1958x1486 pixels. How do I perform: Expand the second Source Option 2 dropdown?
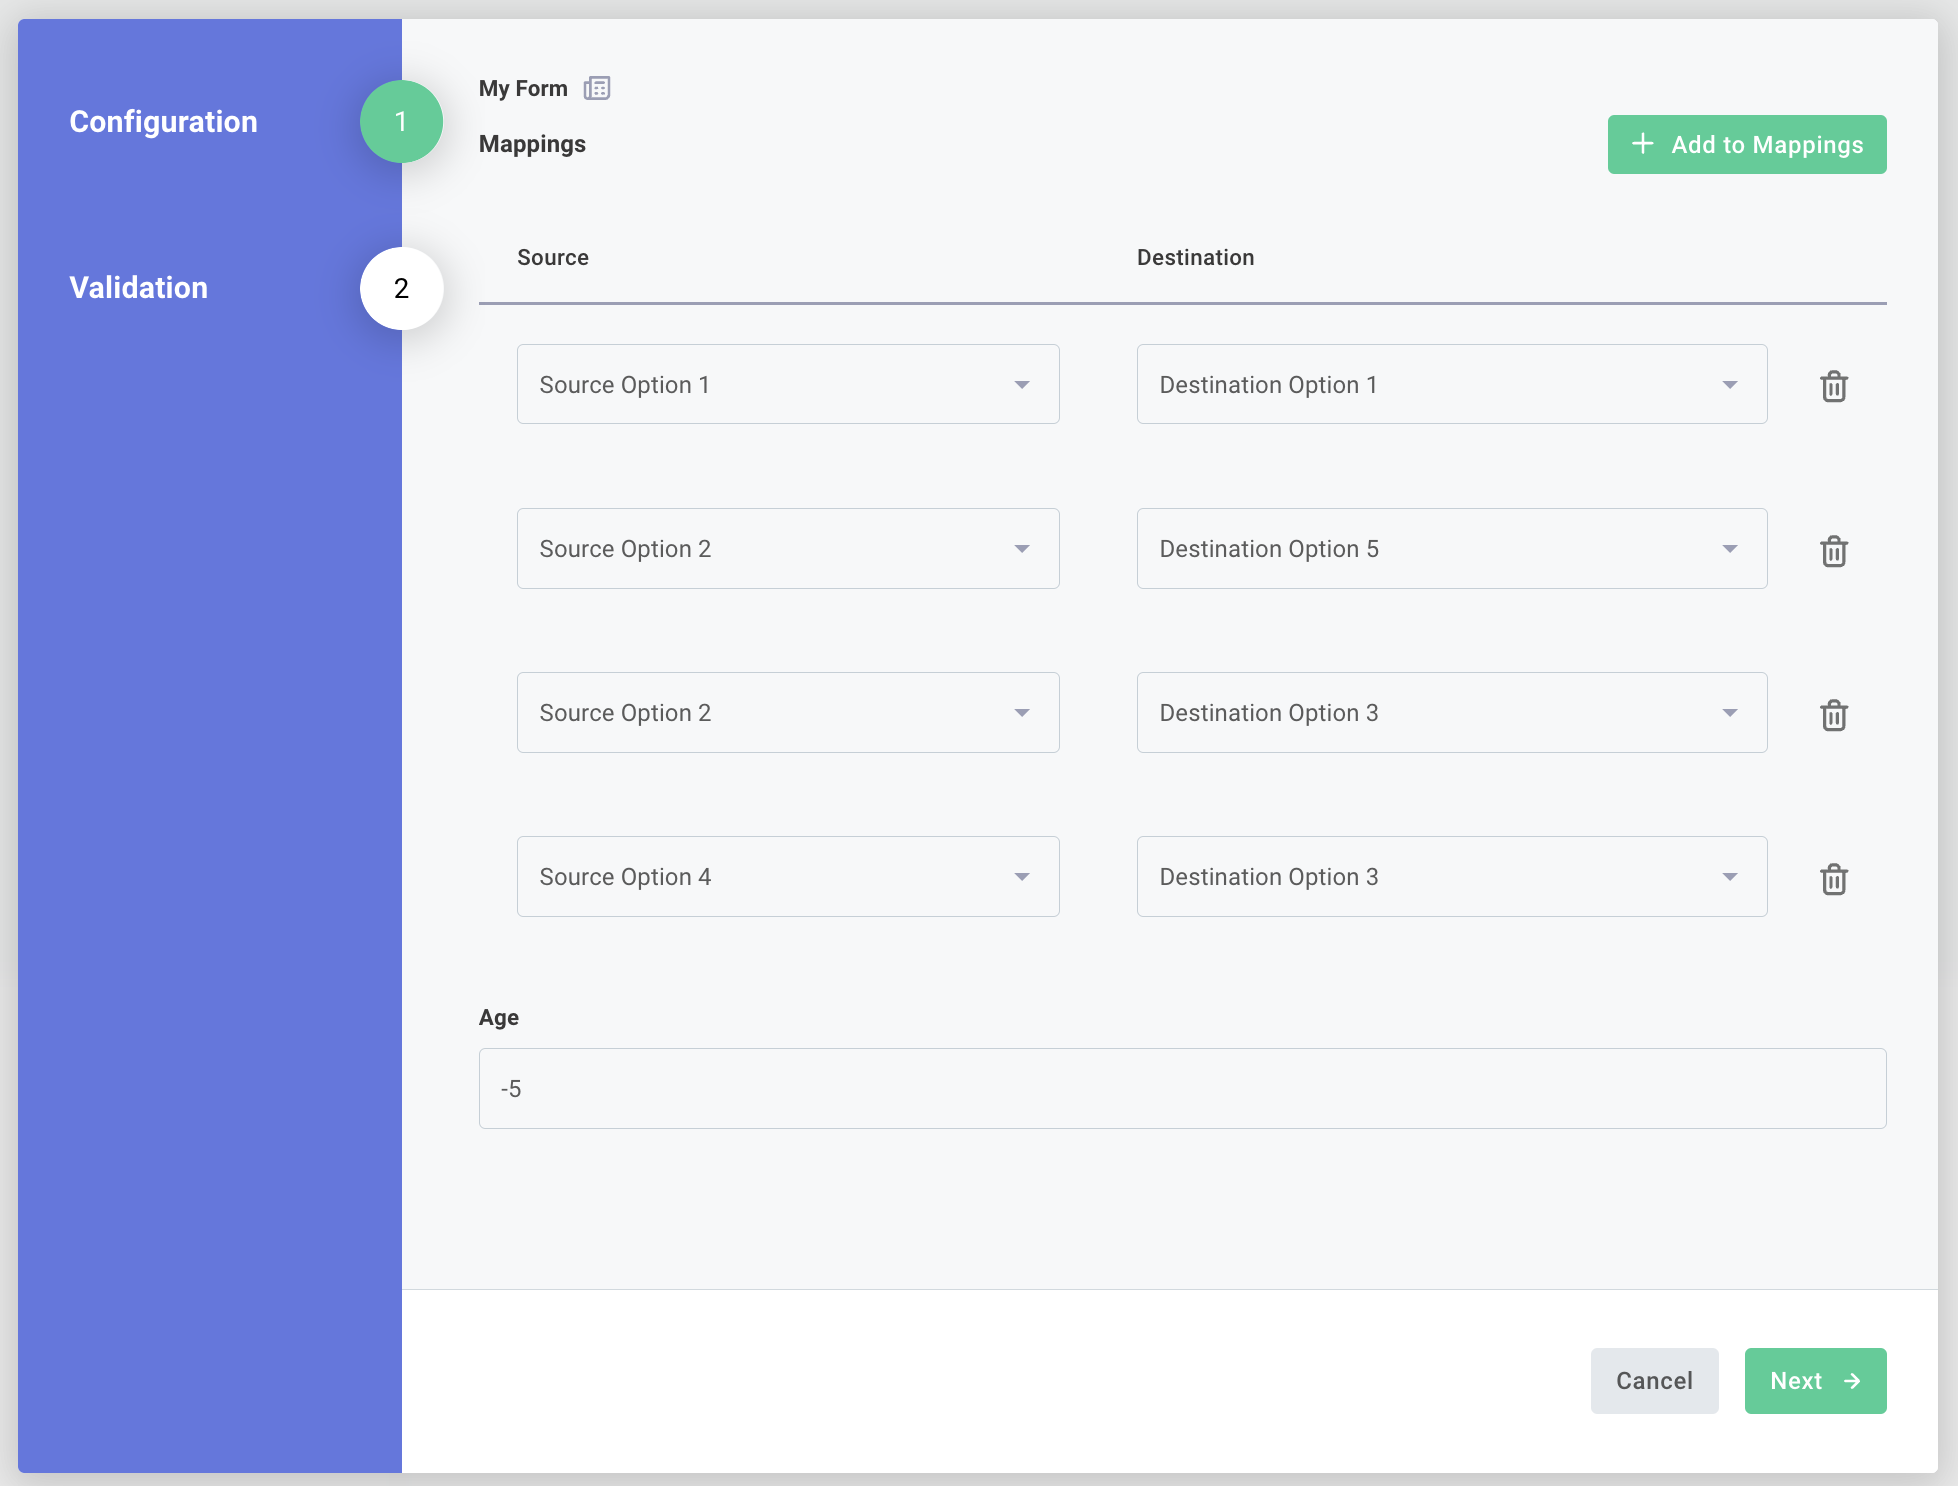click(x=1021, y=712)
